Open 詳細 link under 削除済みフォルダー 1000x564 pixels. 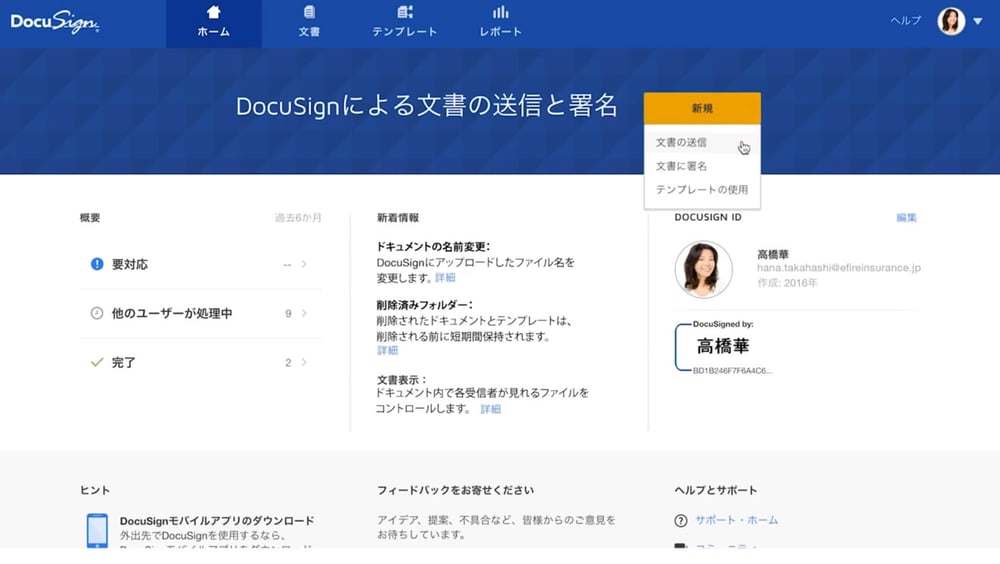pos(387,350)
